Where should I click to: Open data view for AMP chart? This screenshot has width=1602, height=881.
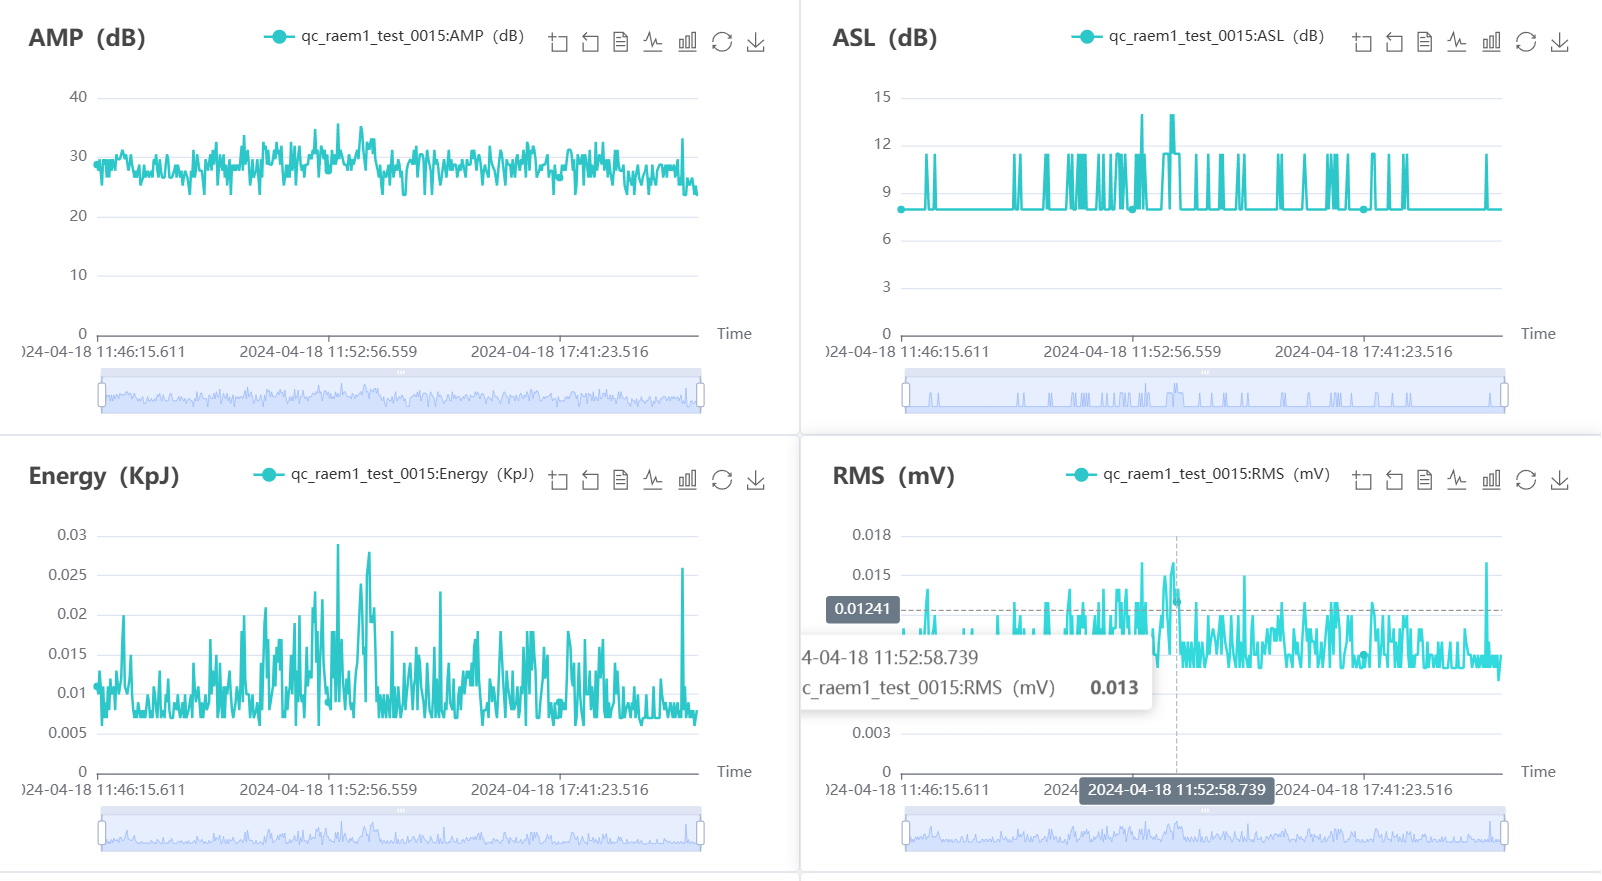621,42
